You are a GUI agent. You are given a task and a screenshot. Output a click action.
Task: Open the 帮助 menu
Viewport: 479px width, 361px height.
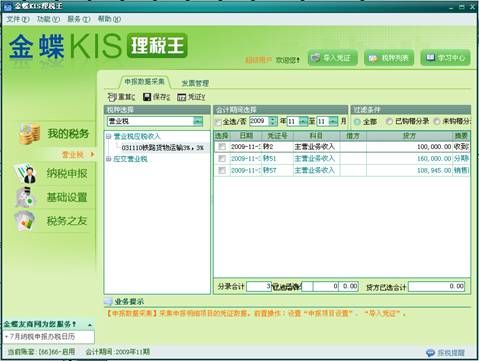click(x=109, y=19)
